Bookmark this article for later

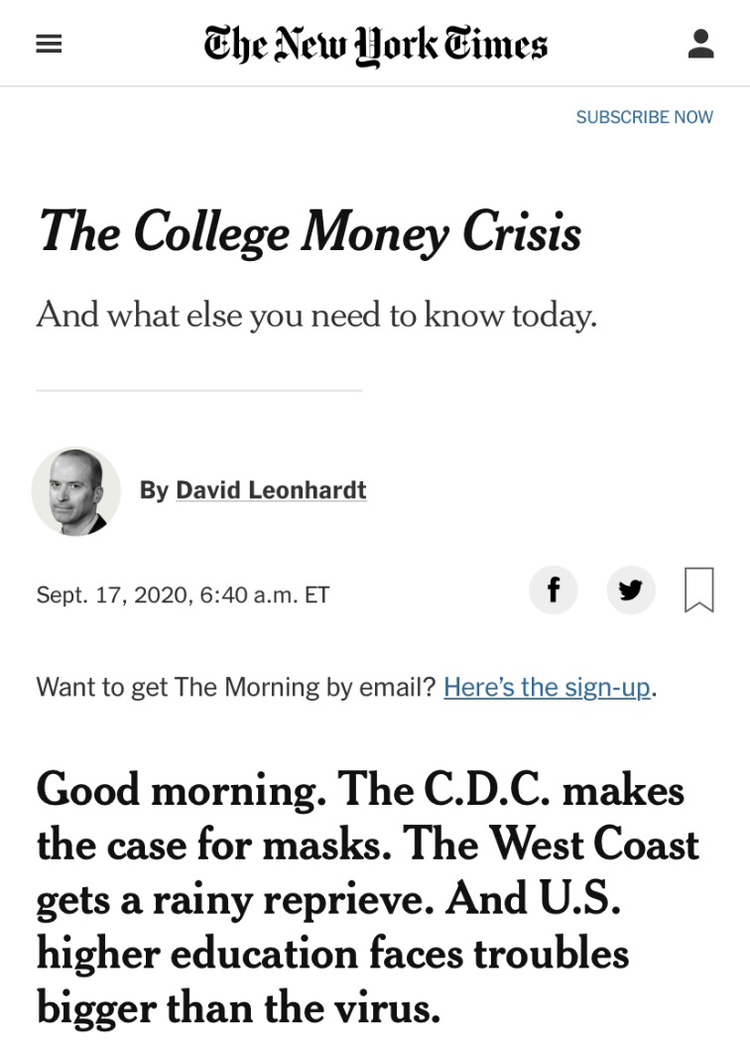tap(699, 590)
